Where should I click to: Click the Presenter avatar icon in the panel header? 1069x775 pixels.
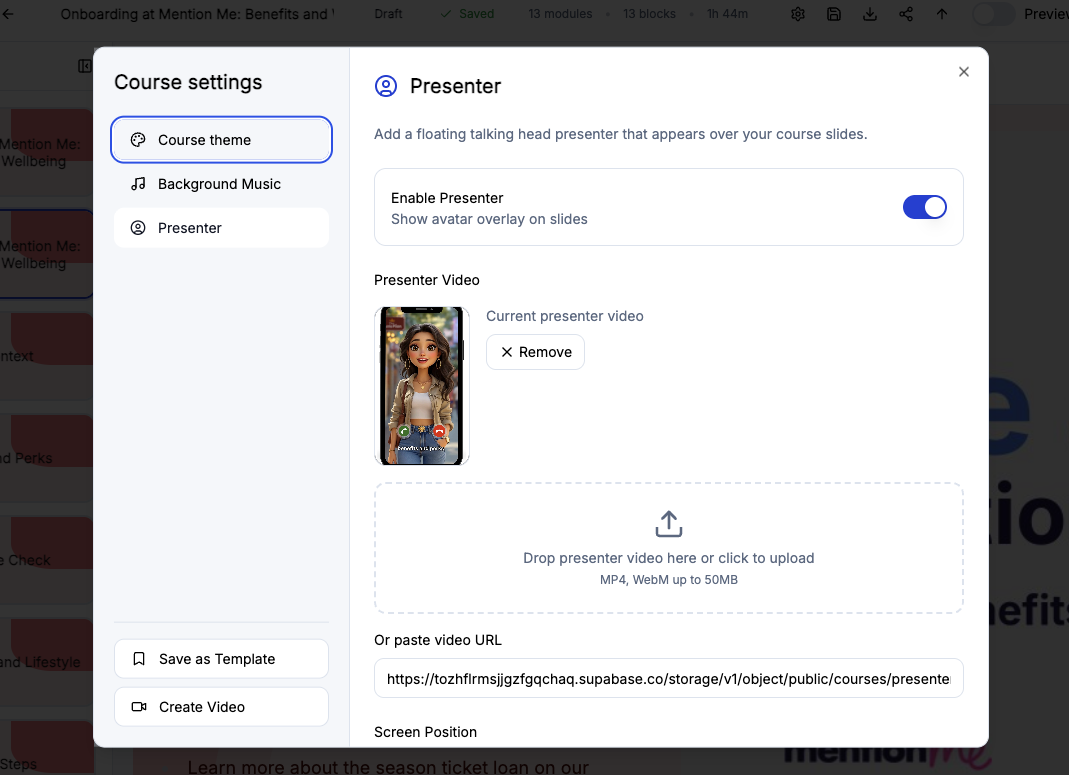click(x=386, y=86)
